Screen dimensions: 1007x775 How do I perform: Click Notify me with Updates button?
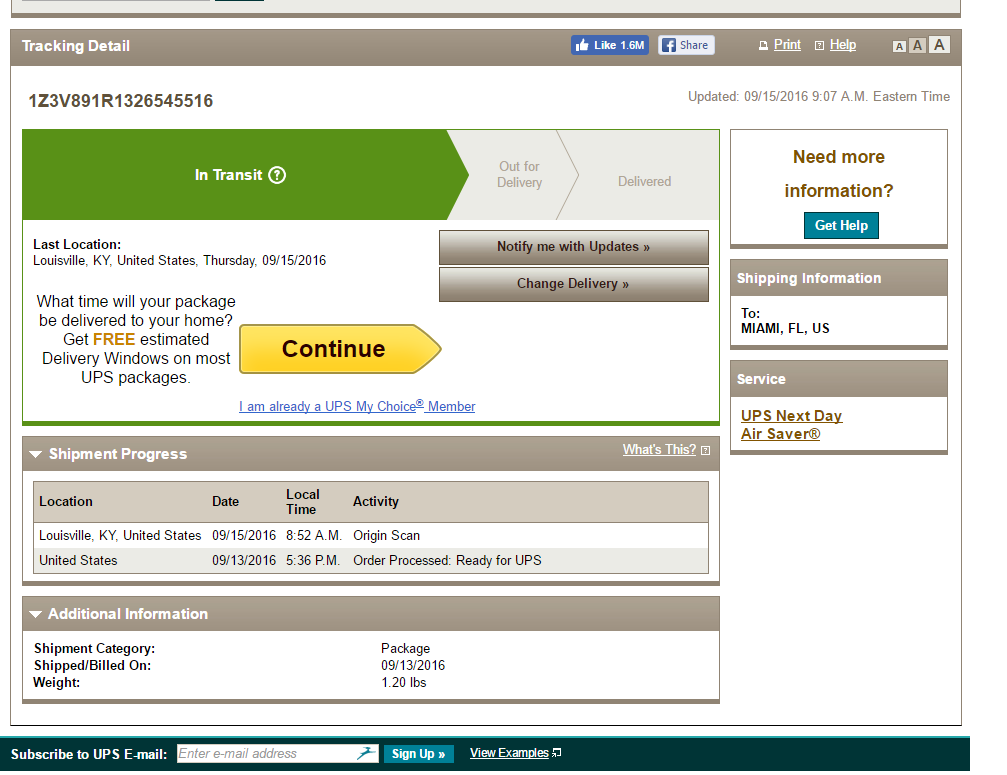coord(574,247)
